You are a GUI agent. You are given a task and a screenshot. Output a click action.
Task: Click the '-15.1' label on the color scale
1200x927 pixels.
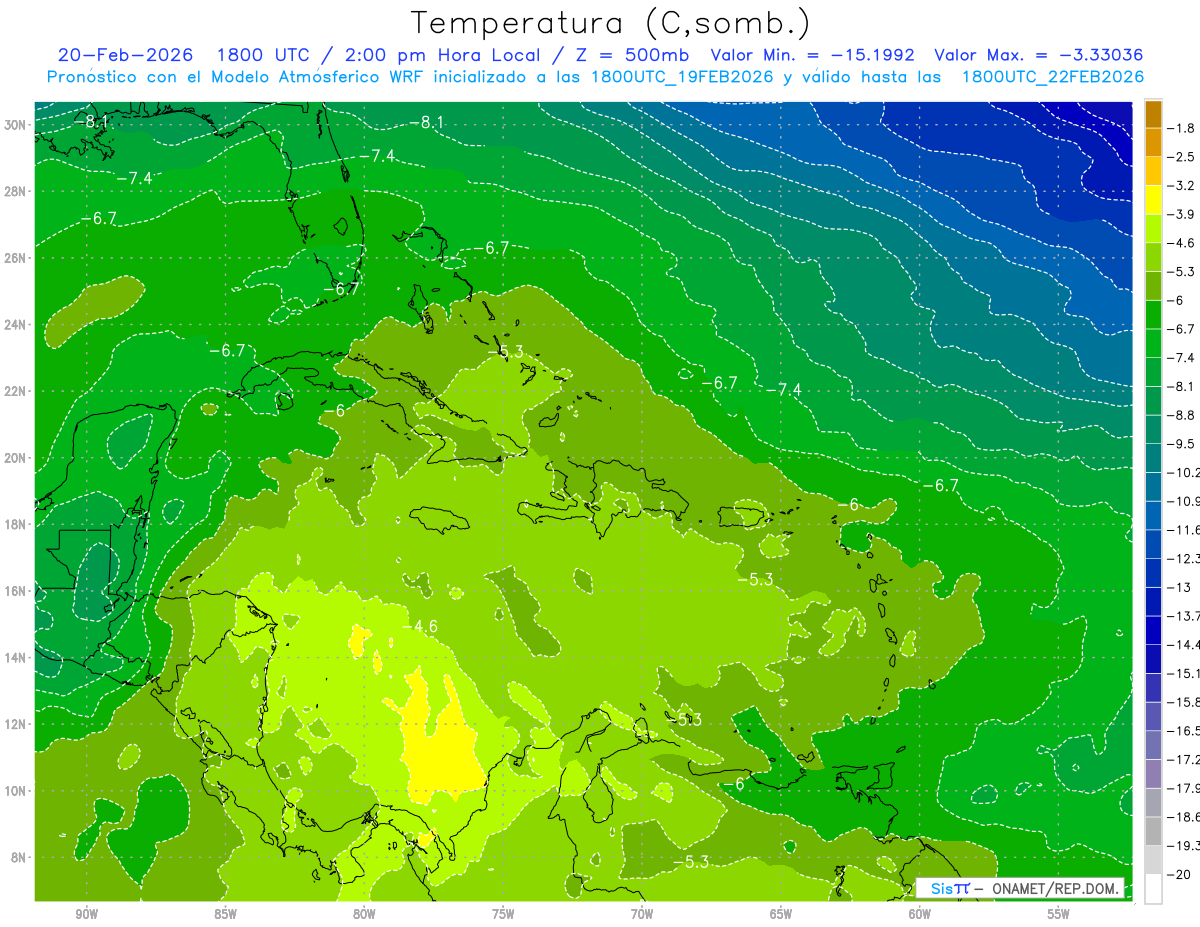tap(1183, 673)
